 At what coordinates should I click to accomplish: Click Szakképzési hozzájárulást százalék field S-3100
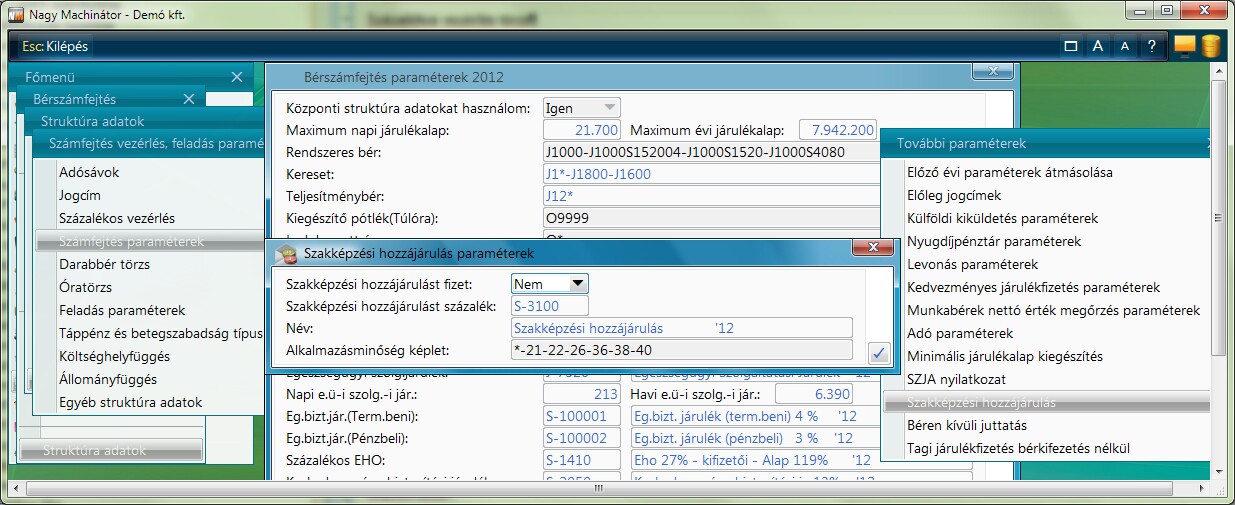(x=550, y=307)
